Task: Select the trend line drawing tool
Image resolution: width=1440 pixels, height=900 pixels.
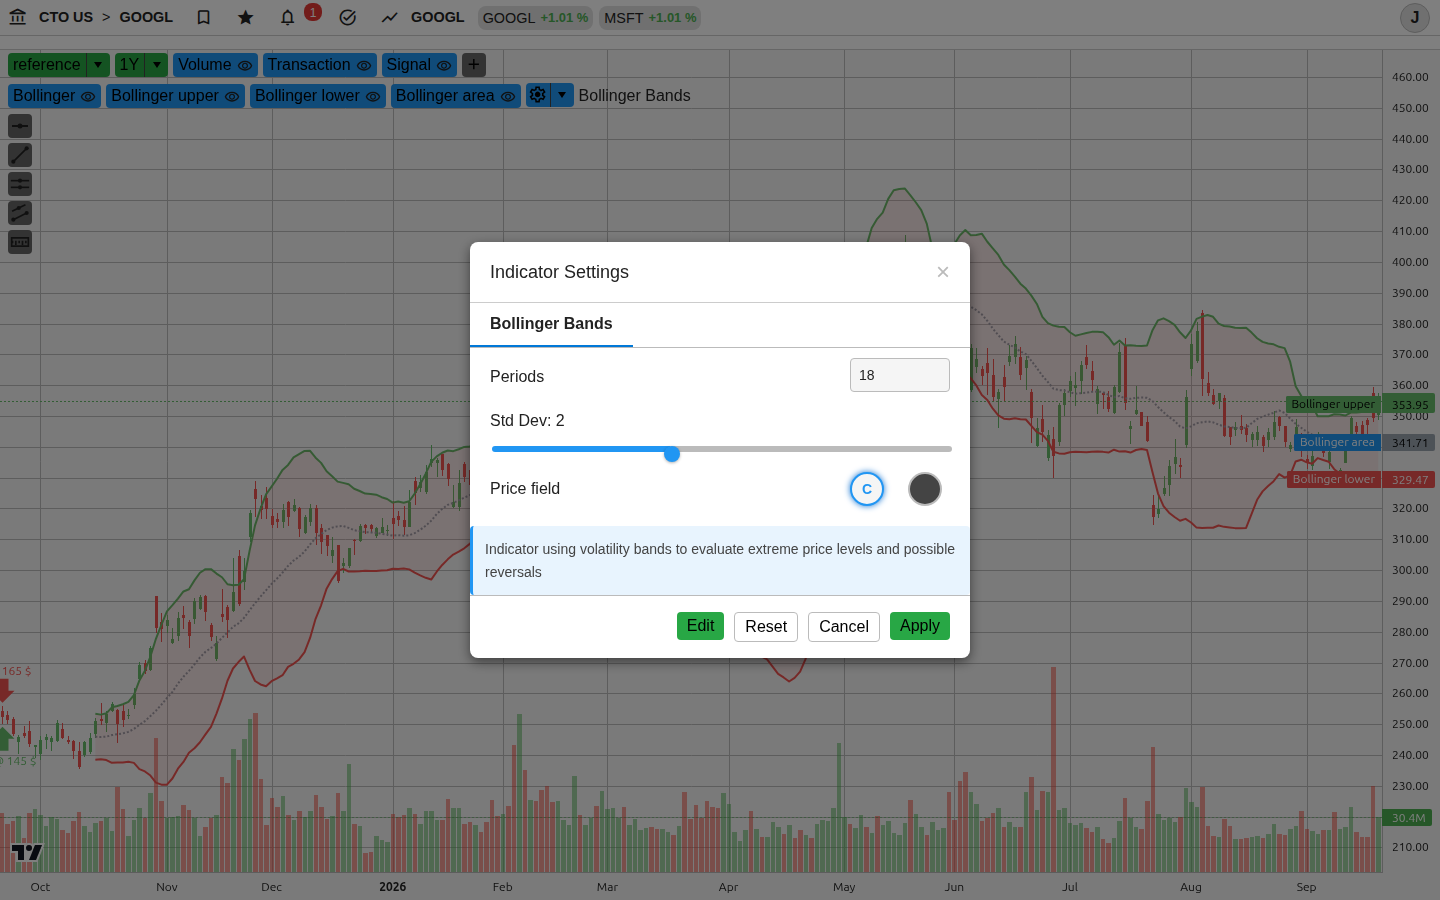Action: pyautogui.click(x=20, y=155)
